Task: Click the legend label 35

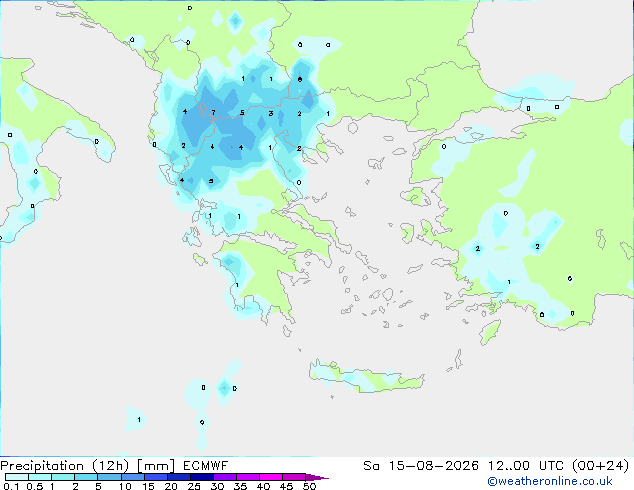Action: (x=240, y=486)
